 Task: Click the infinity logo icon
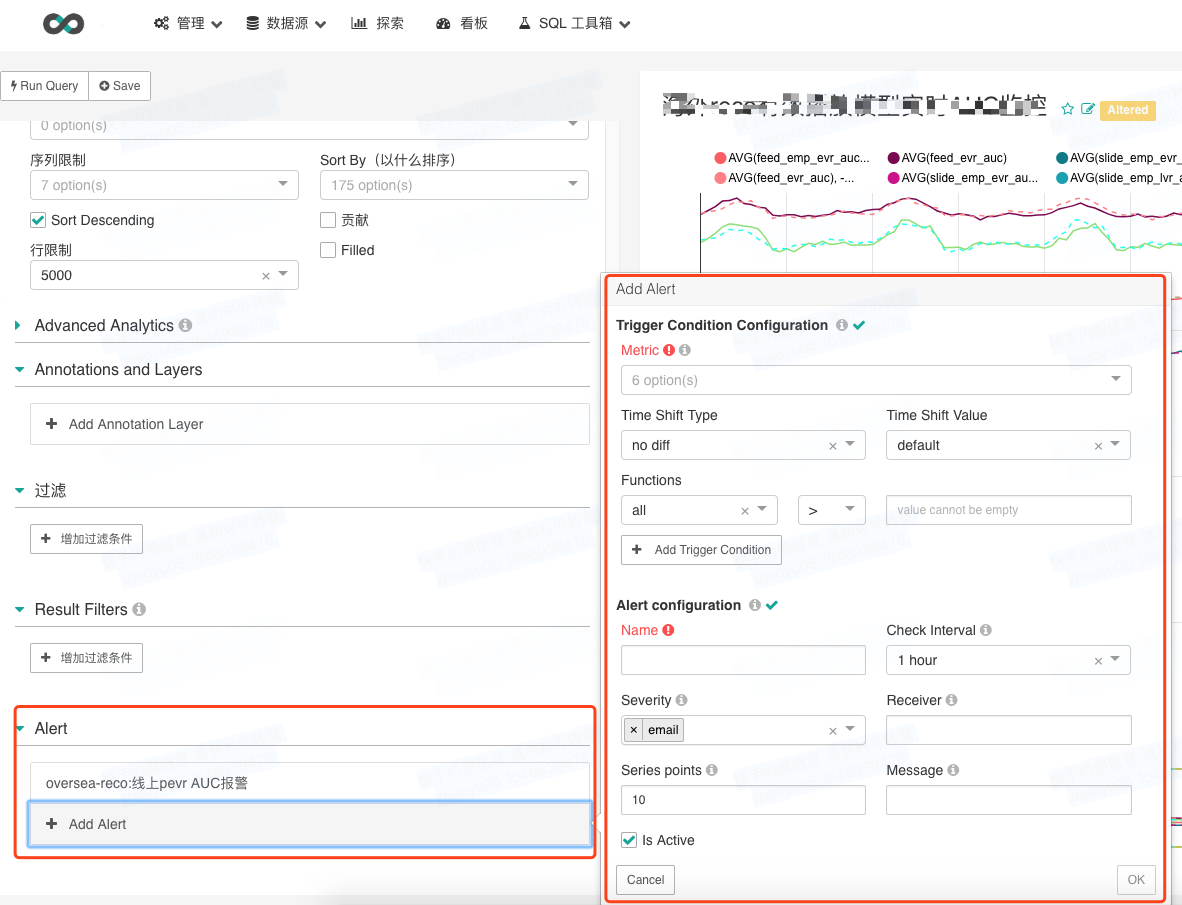[x=63, y=24]
